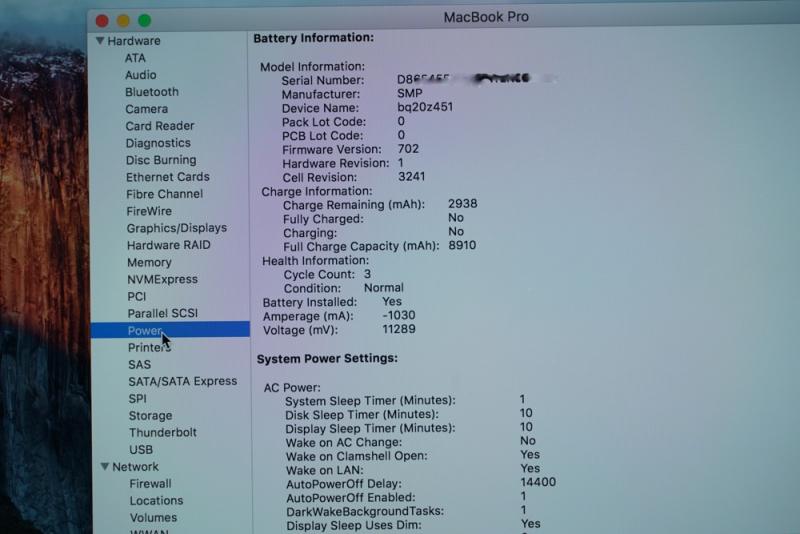Click the MacBook Pro window title

486,17
